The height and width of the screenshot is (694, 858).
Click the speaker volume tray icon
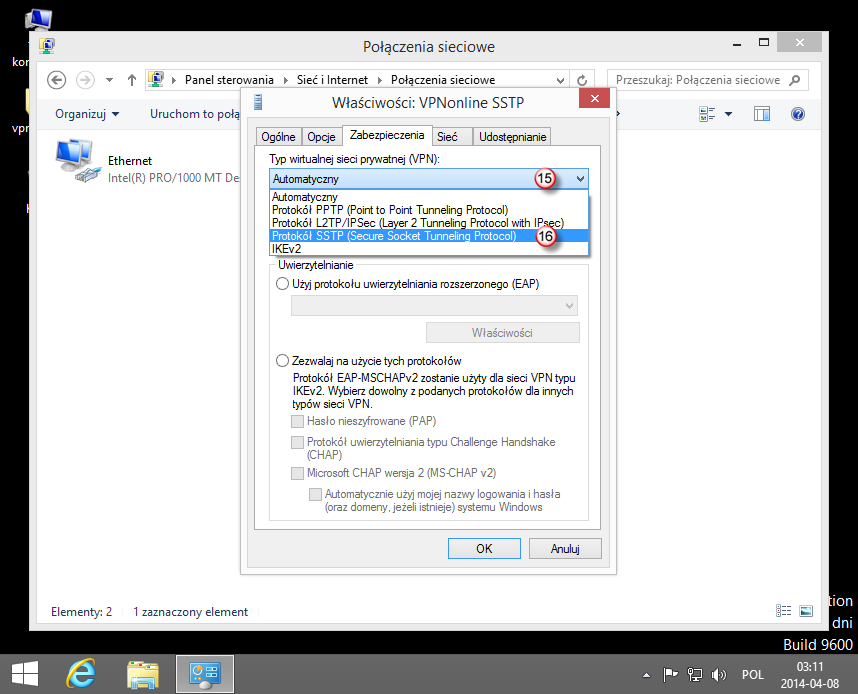point(718,675)
